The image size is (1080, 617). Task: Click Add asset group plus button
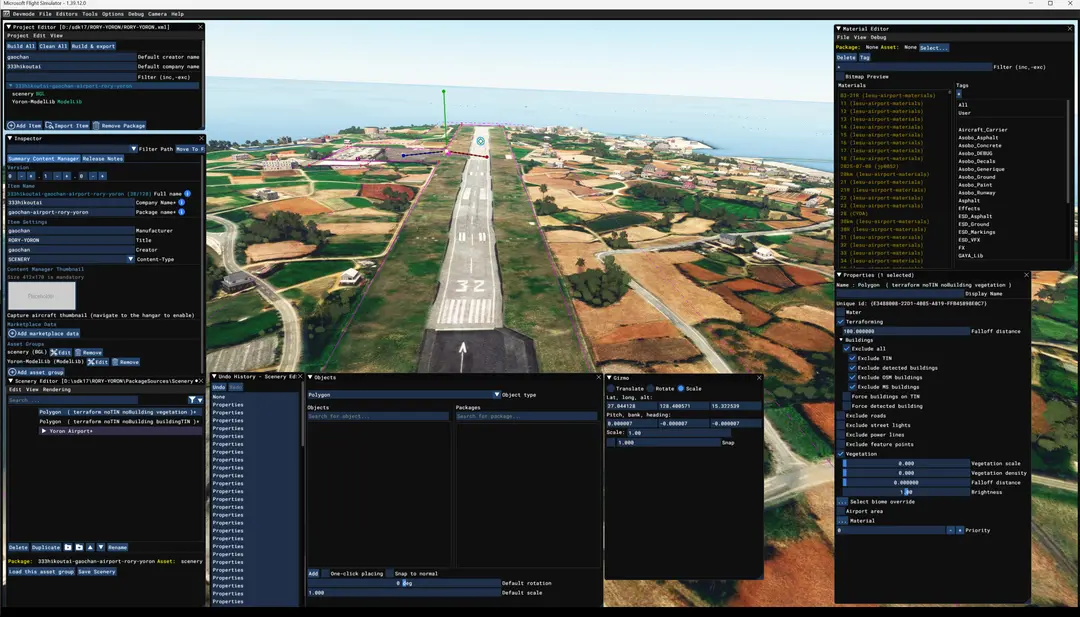tap(36, 372)
